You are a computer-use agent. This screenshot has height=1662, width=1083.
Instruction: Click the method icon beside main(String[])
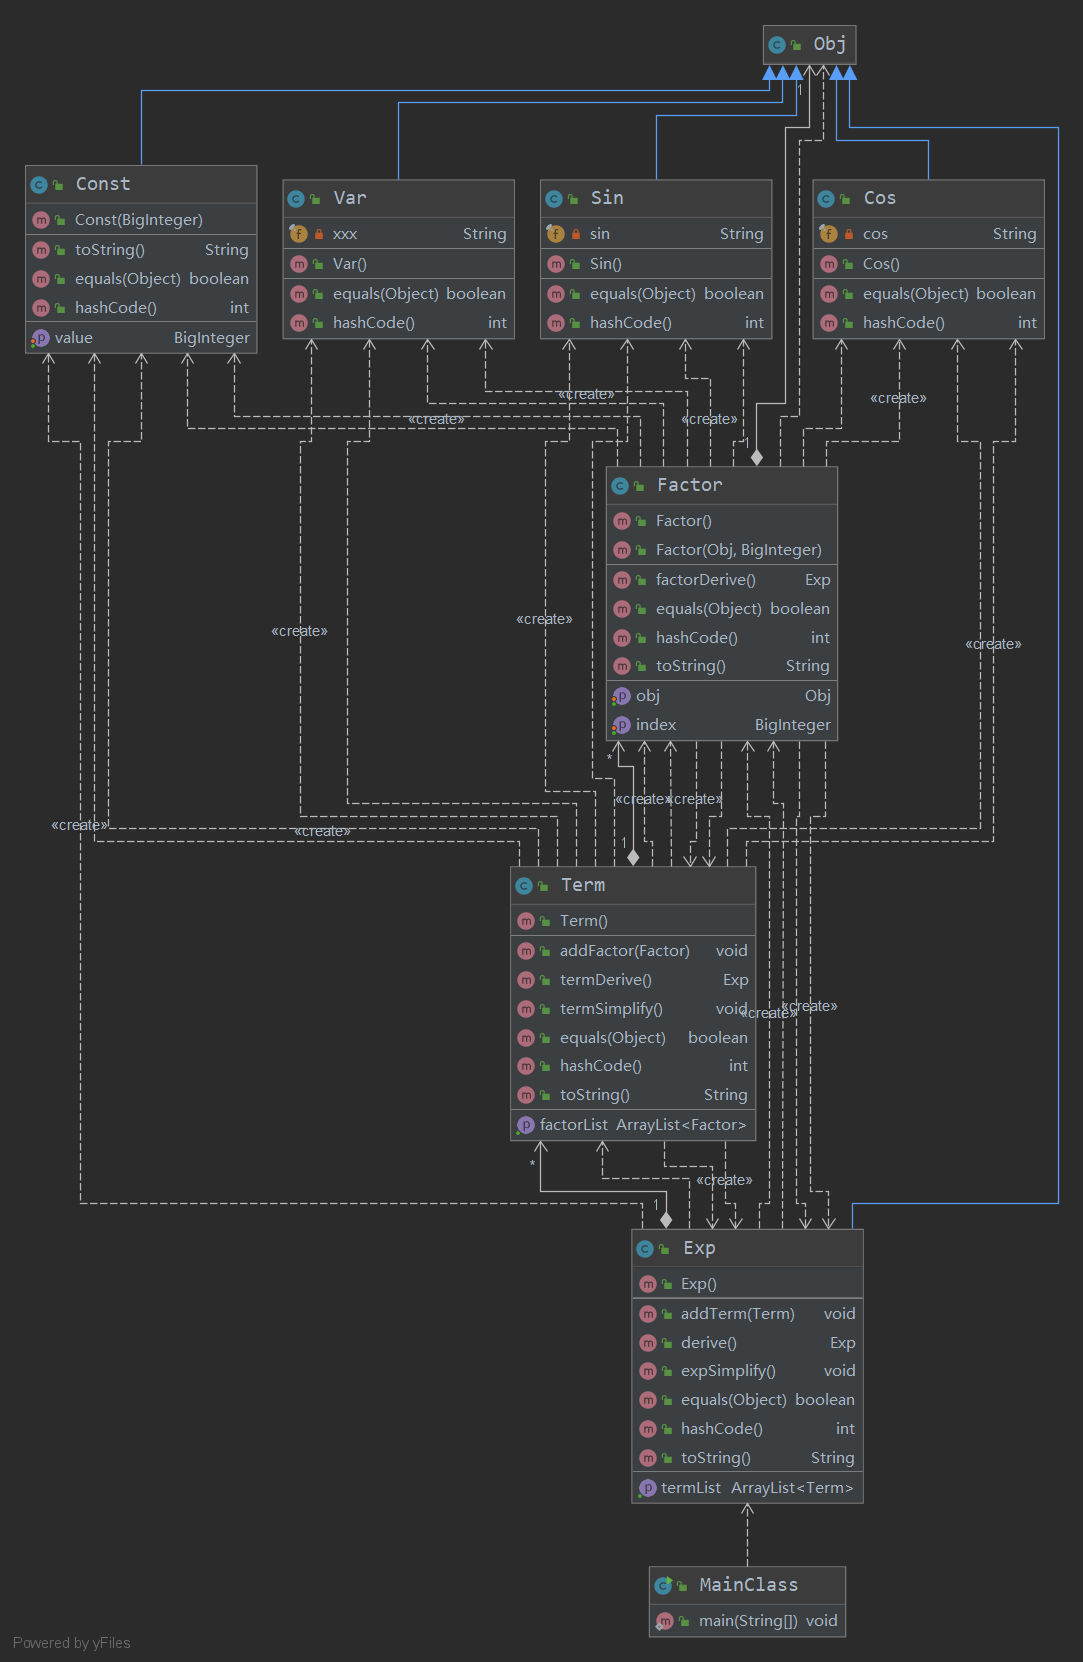664,1621
